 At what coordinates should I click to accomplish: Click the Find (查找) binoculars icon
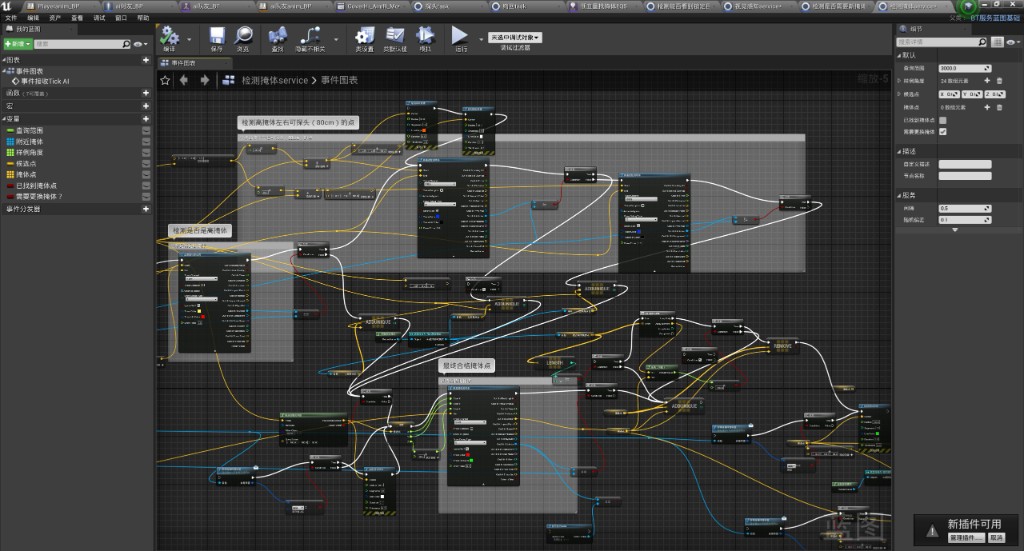tap(278, 36)
